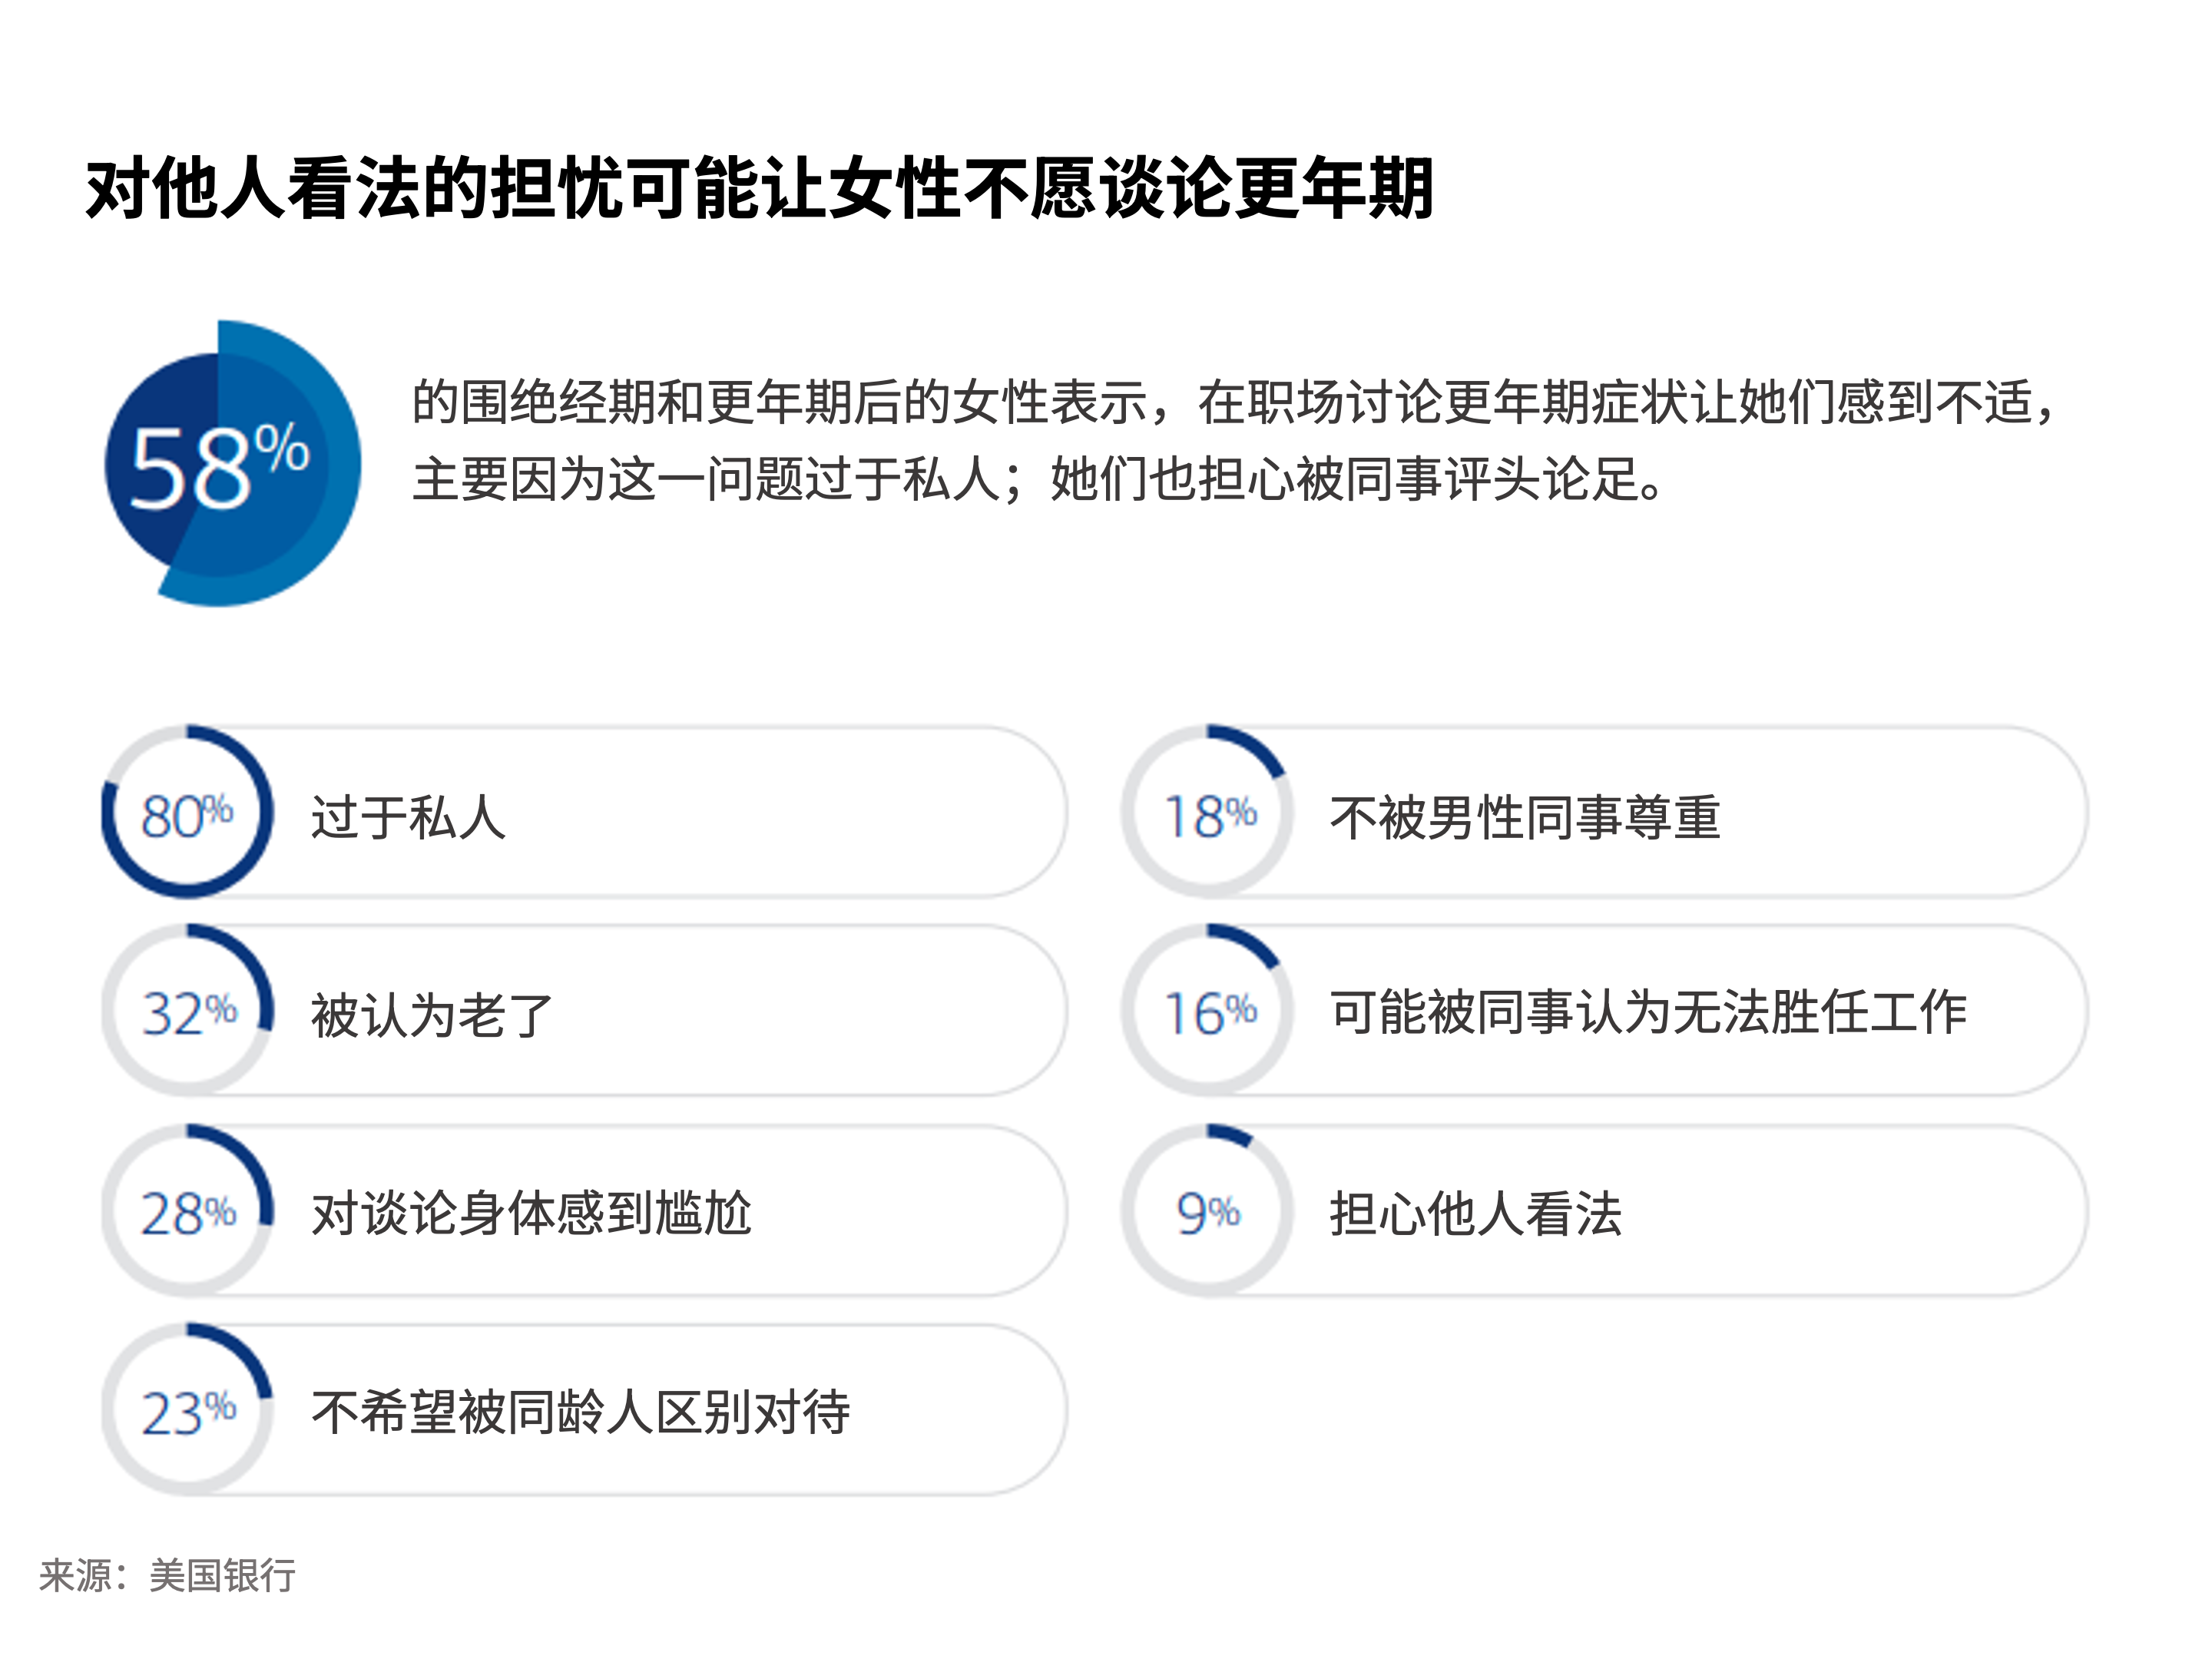Viewport: 2212px width, 1659px height.
Task: Select the 不希望被同龄人区别对待 label
Action: tap(580, 1413)
